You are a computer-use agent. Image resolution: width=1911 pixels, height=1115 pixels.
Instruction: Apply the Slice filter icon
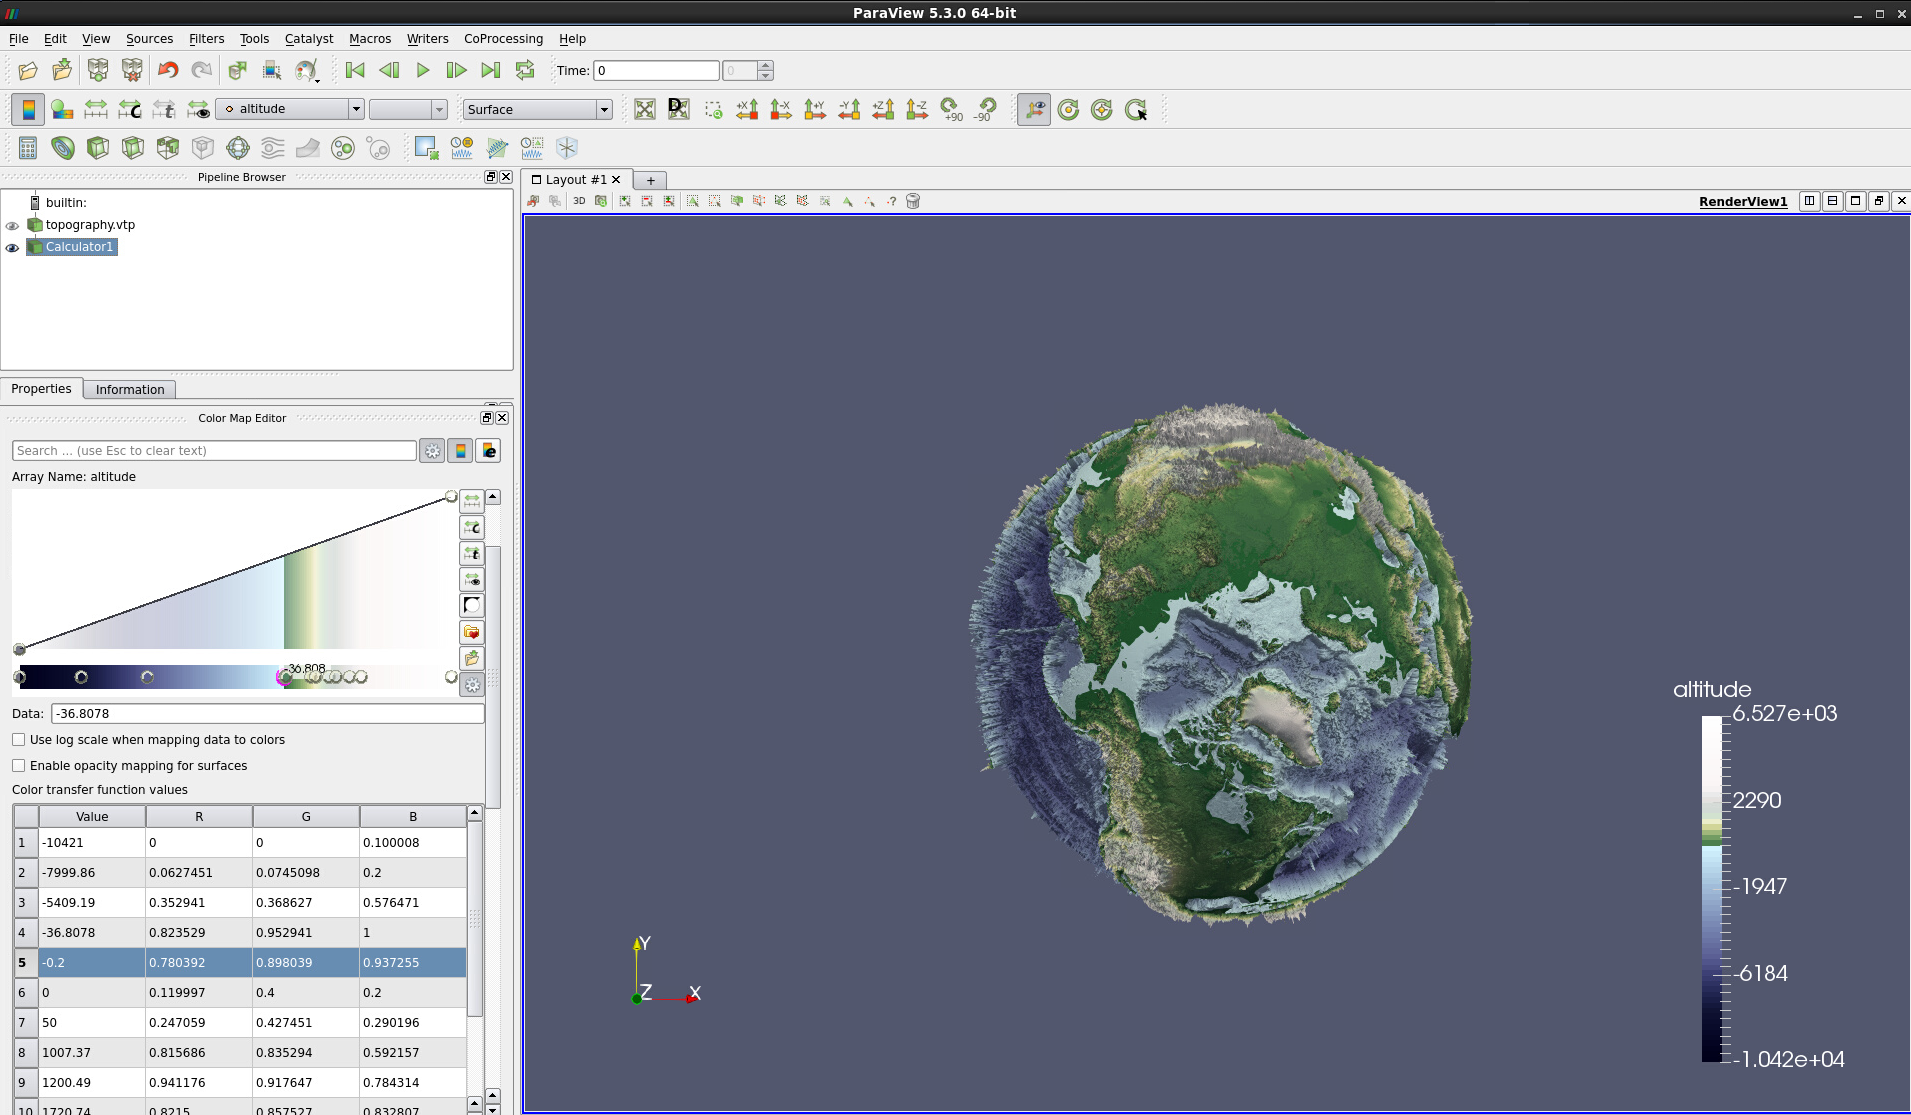pos(133,148)
